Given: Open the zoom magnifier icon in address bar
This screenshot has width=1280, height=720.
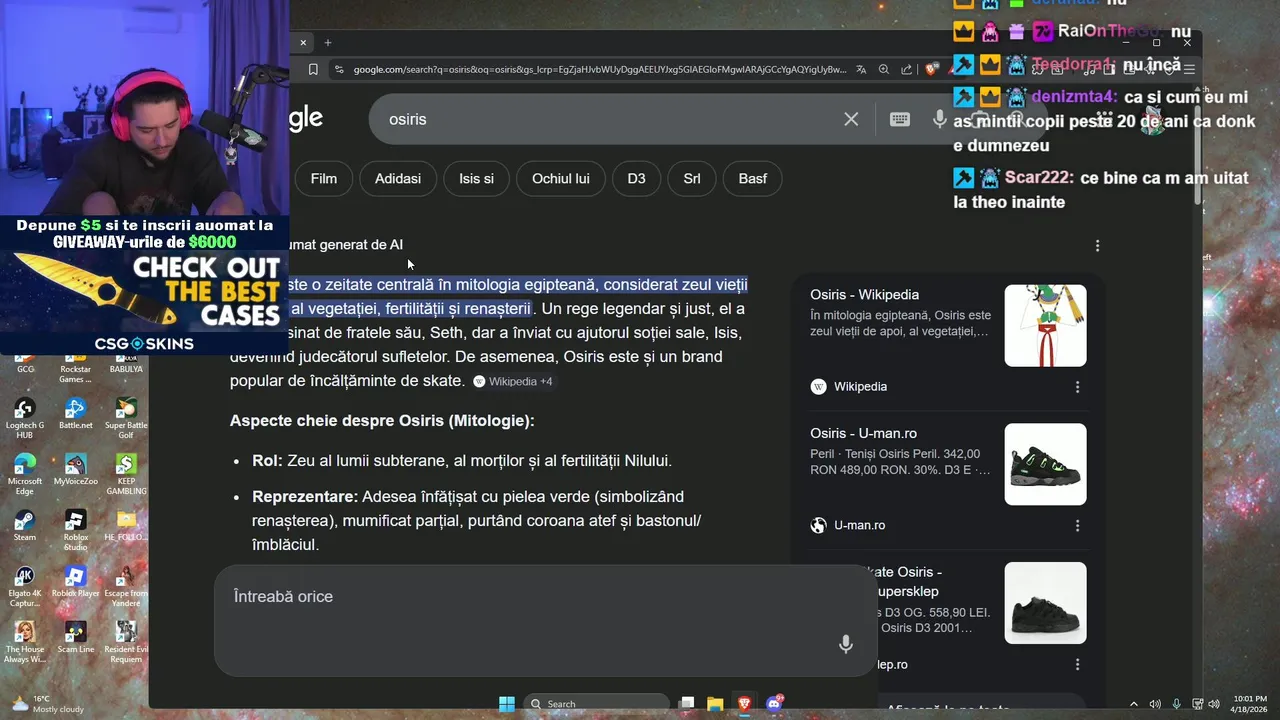Looking at the screenshot, I should [x=884, y=69].
